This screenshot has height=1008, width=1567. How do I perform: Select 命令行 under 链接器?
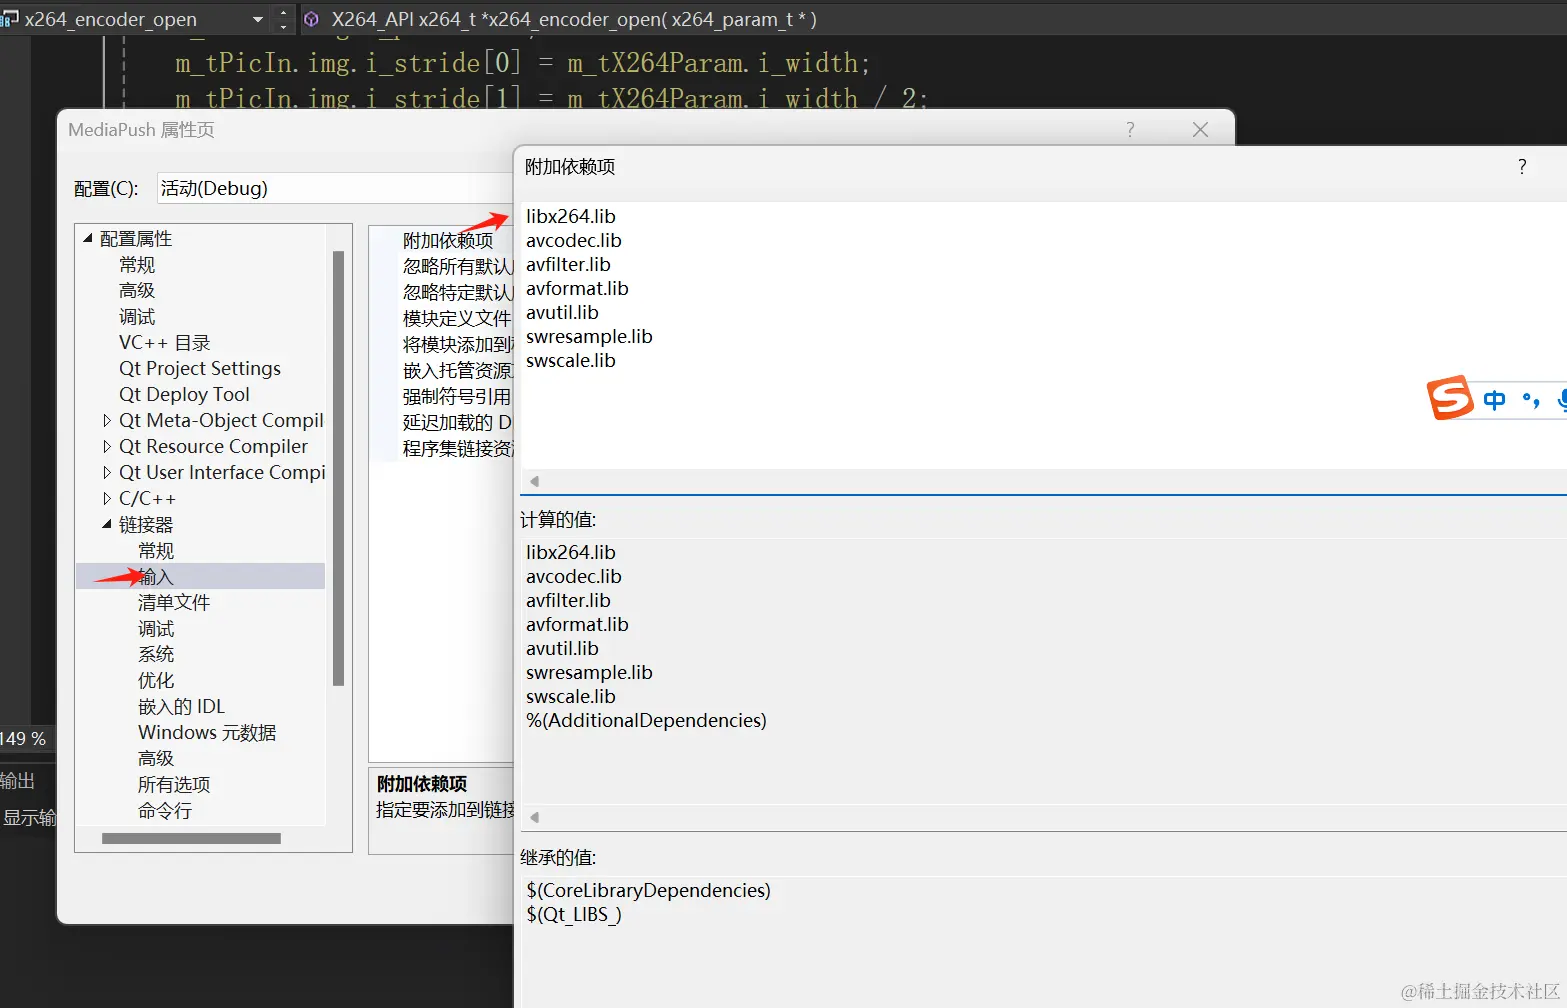click(x=165, y=811)
